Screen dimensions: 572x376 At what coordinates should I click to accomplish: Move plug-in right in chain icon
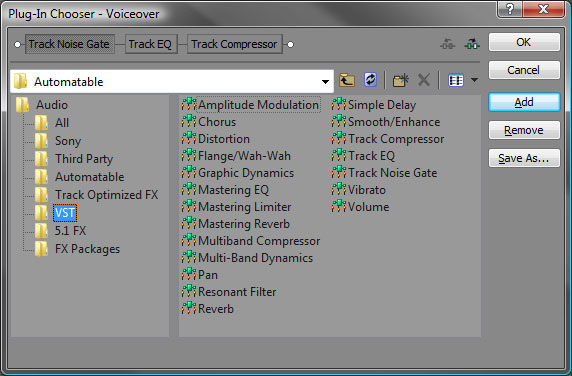click(x=472, y=44)
